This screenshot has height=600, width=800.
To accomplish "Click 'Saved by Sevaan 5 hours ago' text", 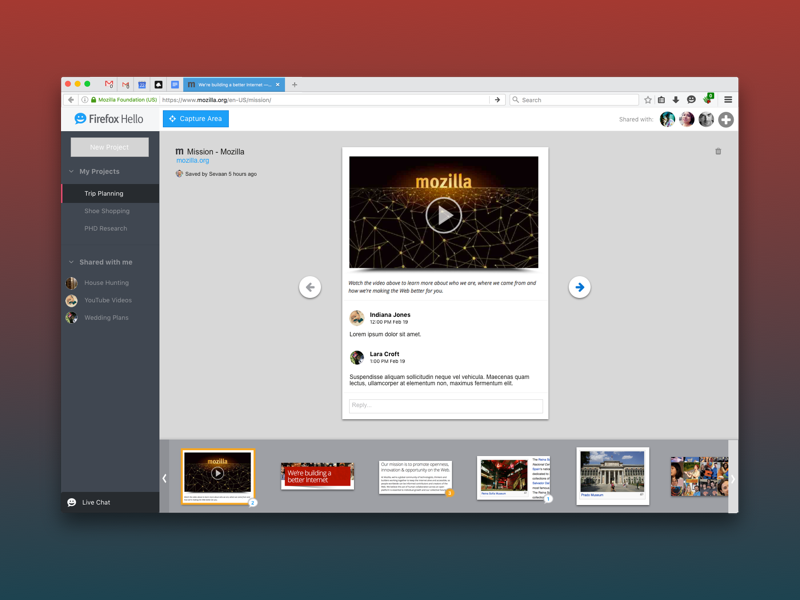I will pos(221,174).
